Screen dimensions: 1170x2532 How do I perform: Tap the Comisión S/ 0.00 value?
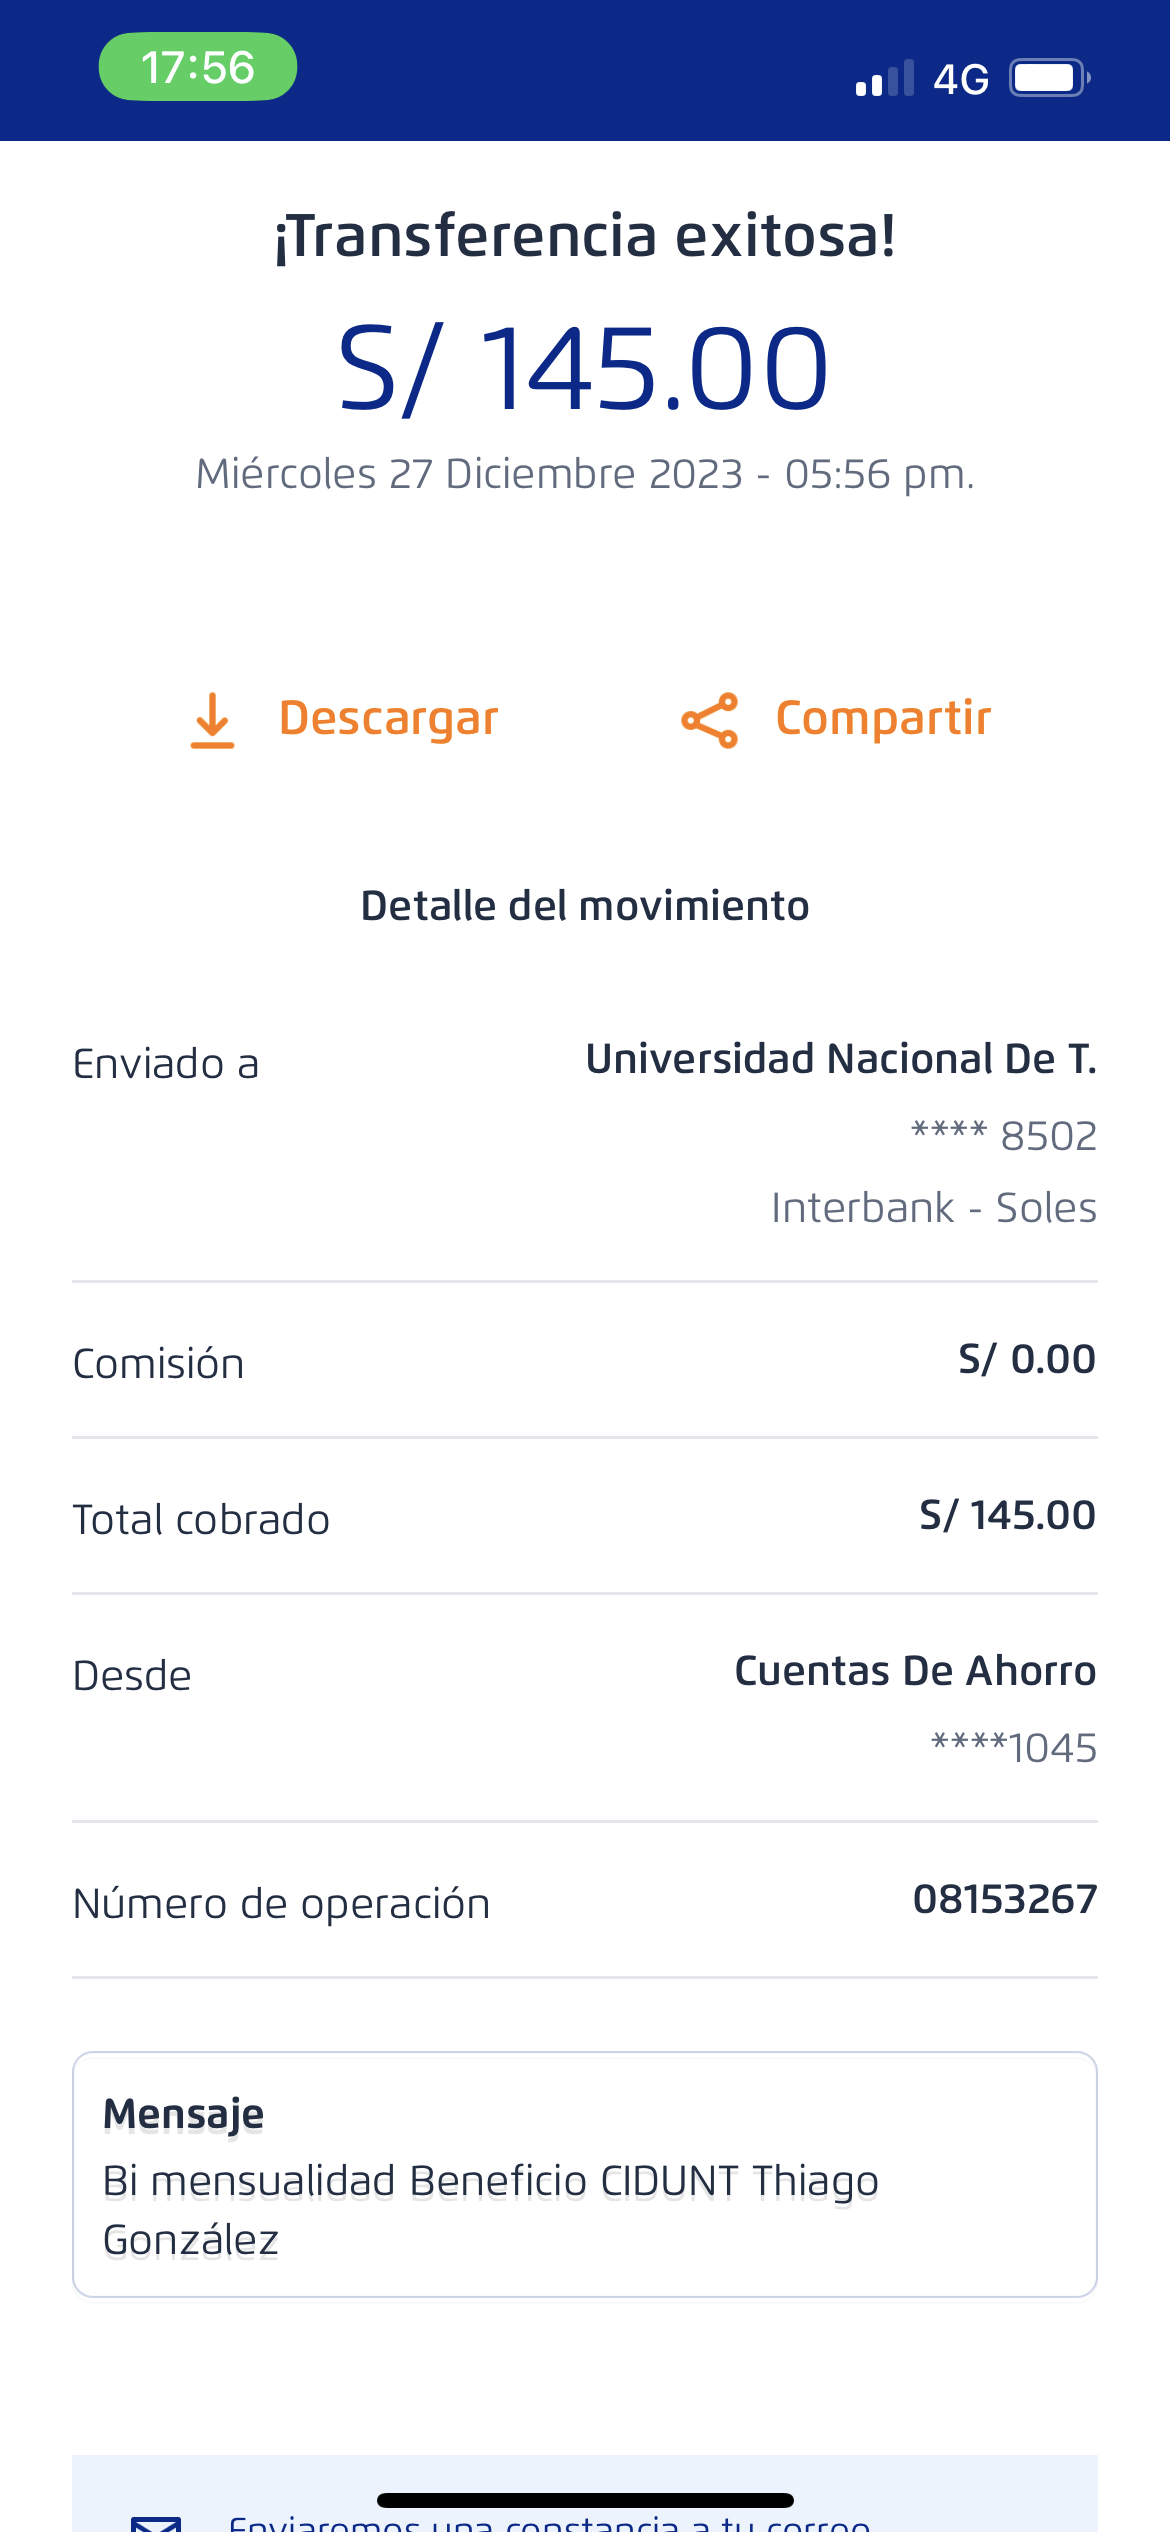[1026, 1359]
